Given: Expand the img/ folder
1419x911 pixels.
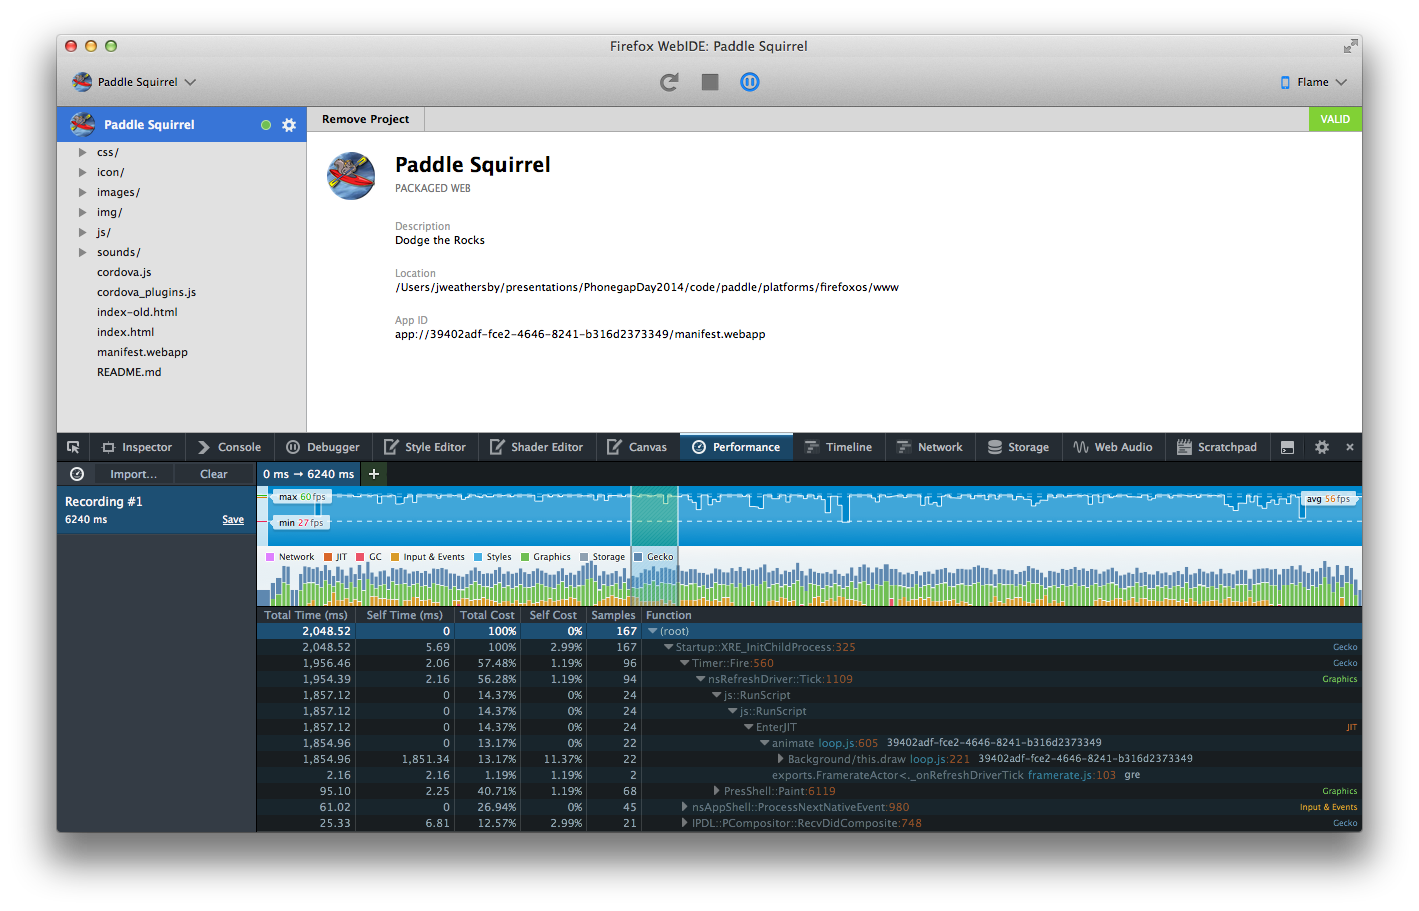Looking at the screenshot, I should click(x=83, y=212).
